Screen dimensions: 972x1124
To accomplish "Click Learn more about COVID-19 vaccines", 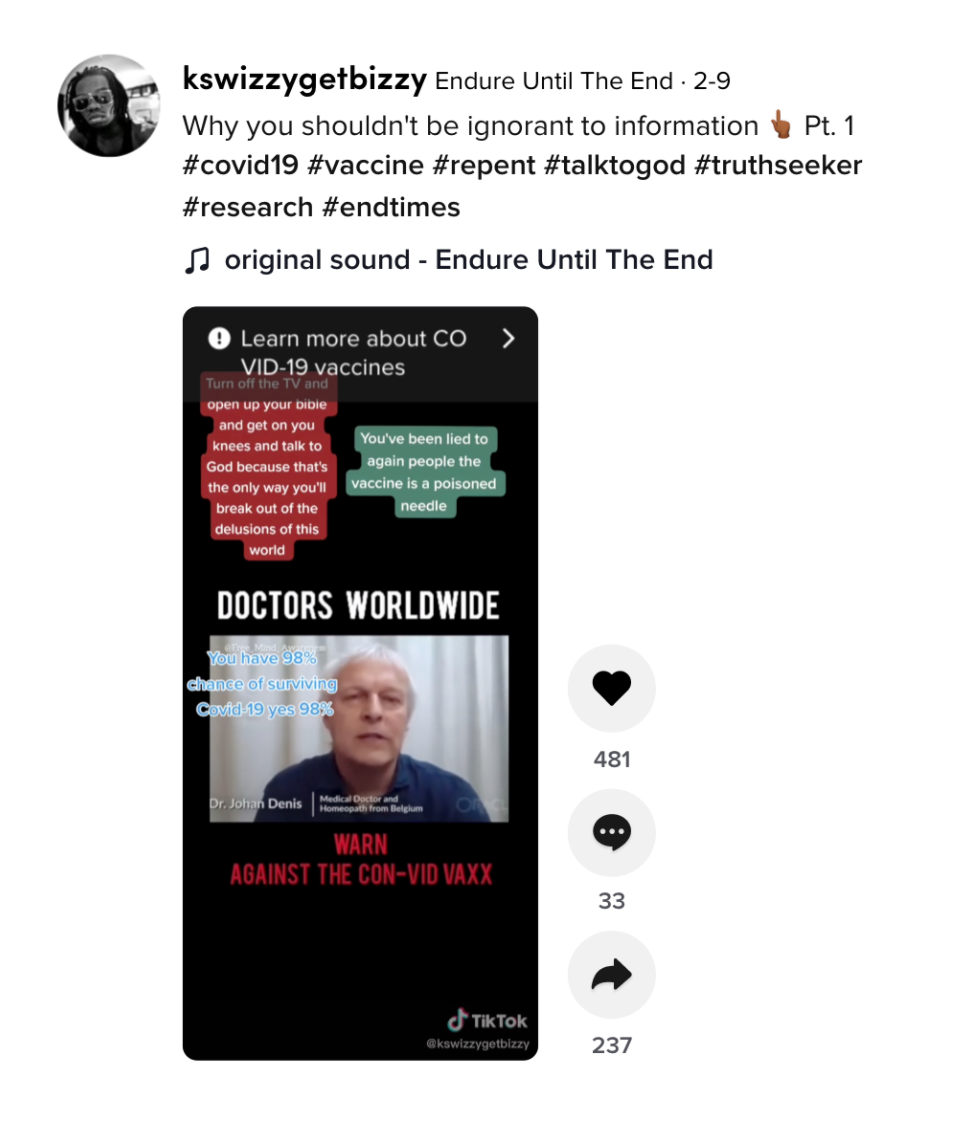I will (353, 353).
